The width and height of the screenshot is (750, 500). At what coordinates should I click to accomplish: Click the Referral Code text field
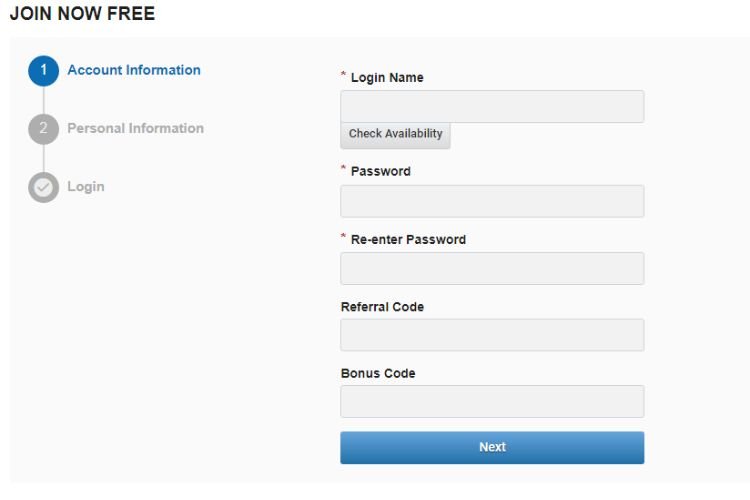[492, 335]
